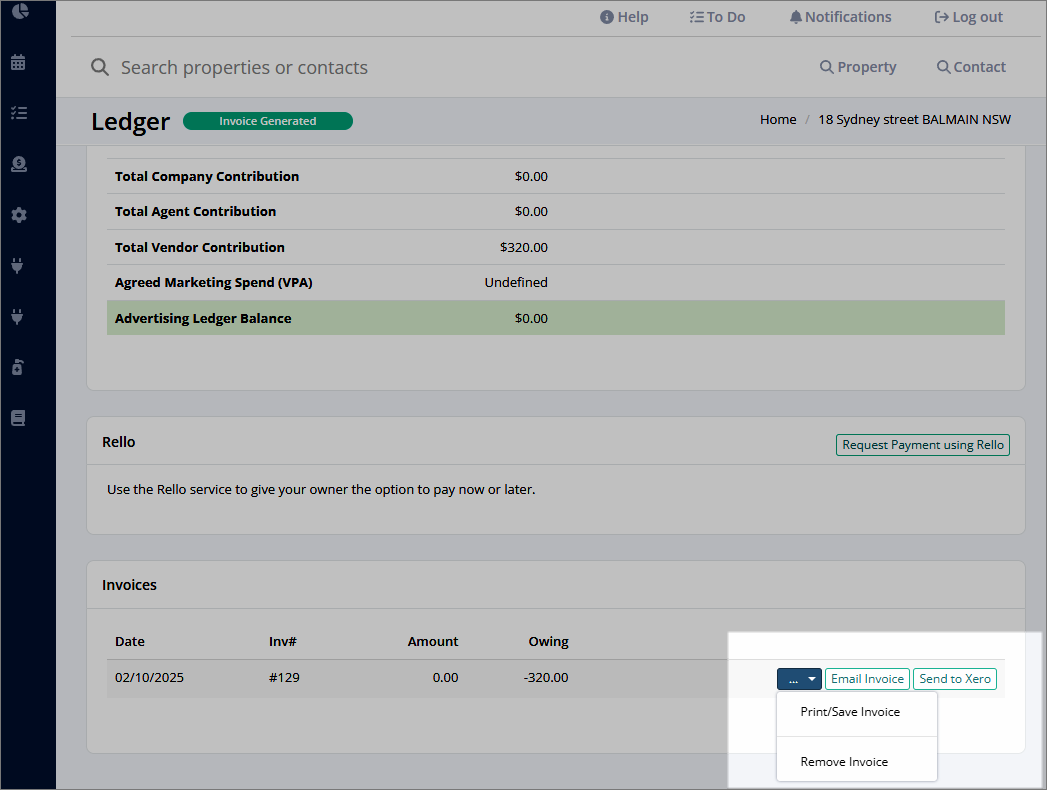Open the calendar icon in sidebar
Screen dimensions: 1047x790
click(x=18, y=62)
